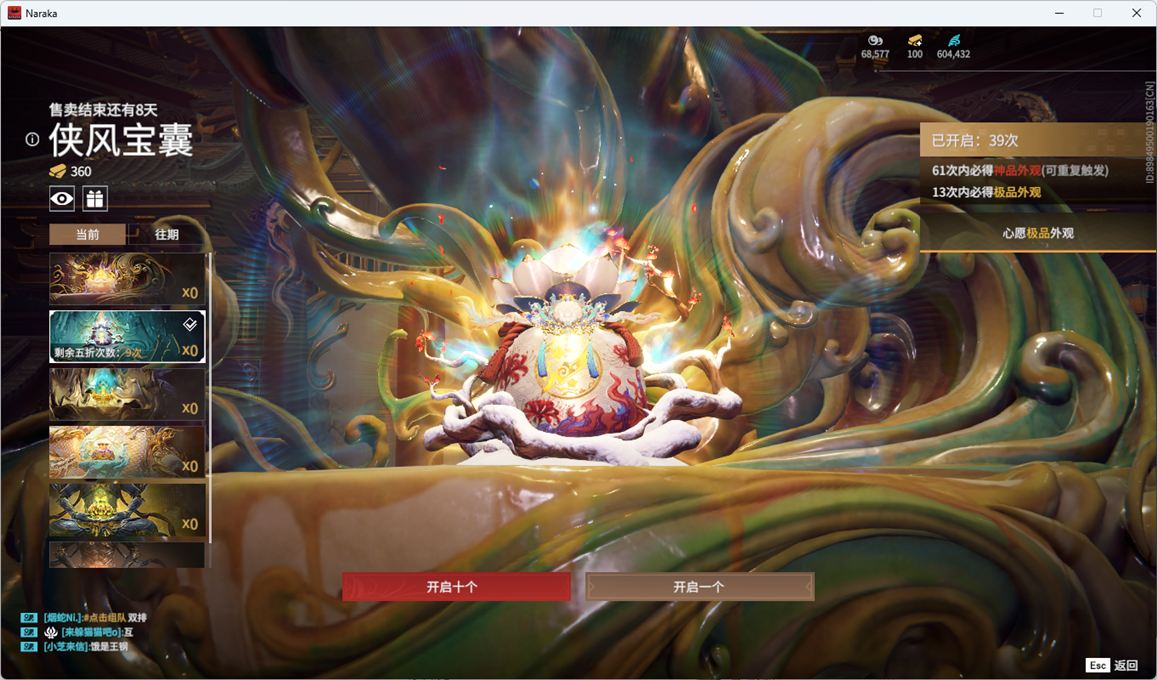This screenshot has height=680, width=1157.
Task: Click the second chat channel icon by 来躲猫猫吧o
Action: pyautogui.click(x=29, y=632)
